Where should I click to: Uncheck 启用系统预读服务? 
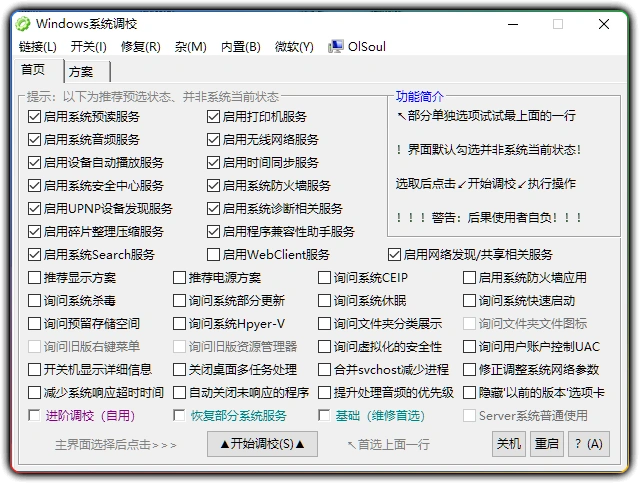click(34, 117)
